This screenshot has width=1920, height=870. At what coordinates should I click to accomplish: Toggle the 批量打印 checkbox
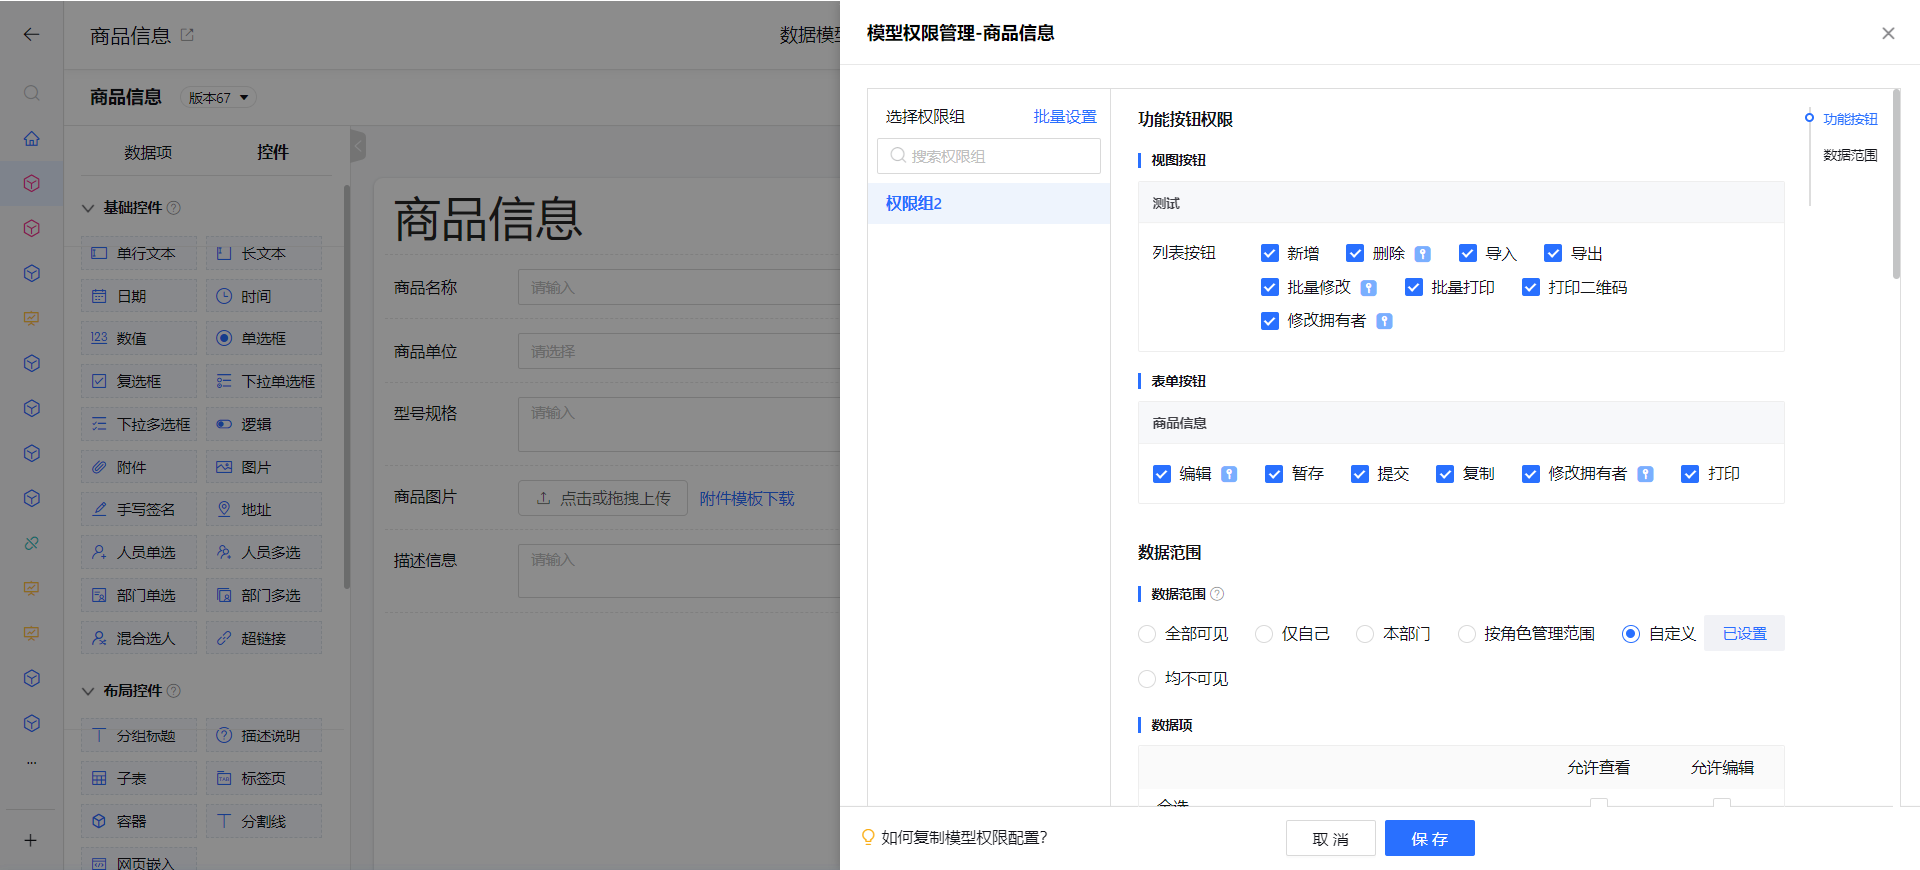point(1414,287)
